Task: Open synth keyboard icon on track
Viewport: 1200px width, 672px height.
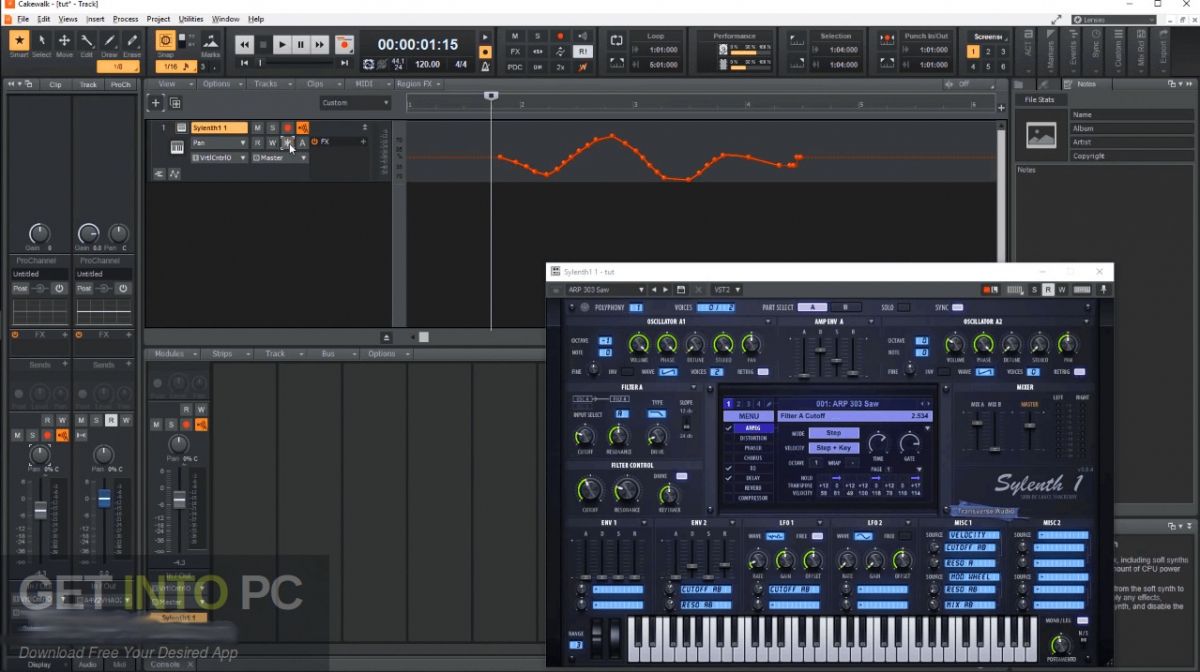Action: pos(177,147)
